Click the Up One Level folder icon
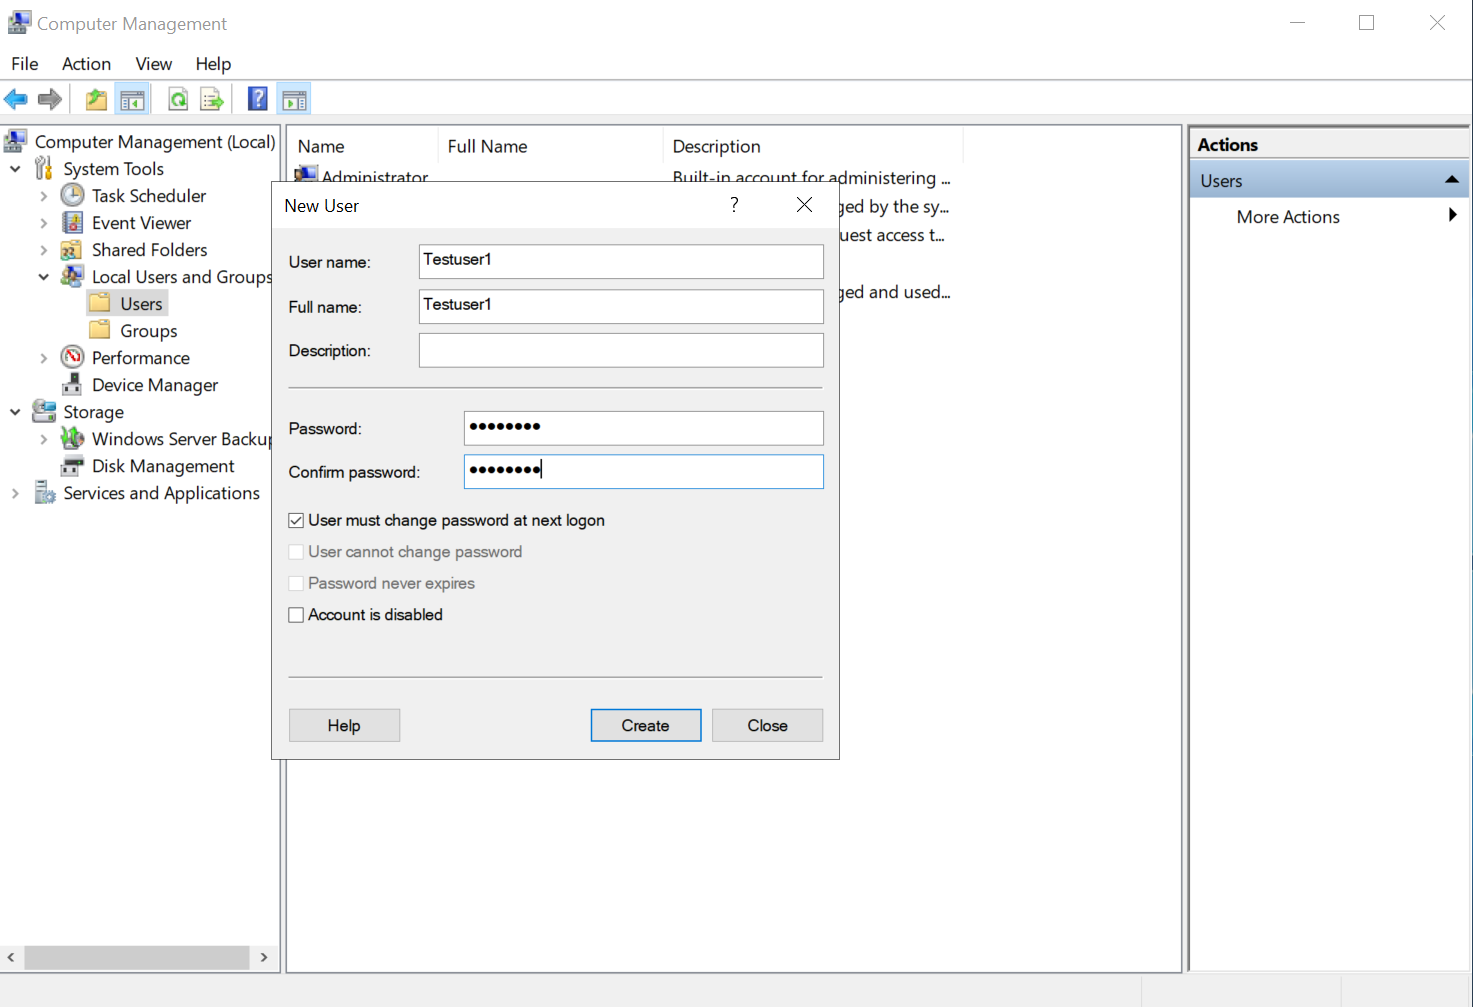The width and height of the screenshot is (1473, 1007). click(96, 99)
